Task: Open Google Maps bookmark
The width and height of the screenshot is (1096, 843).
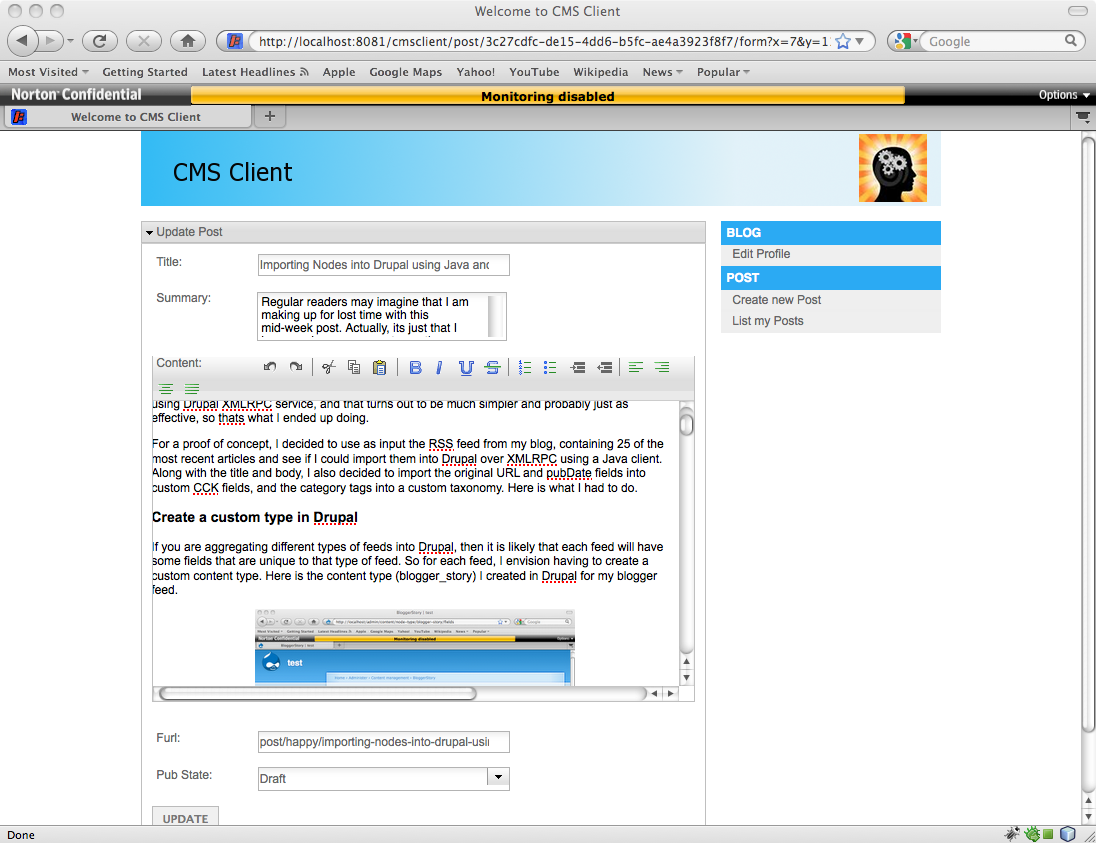Action: (x=405, y=72)
